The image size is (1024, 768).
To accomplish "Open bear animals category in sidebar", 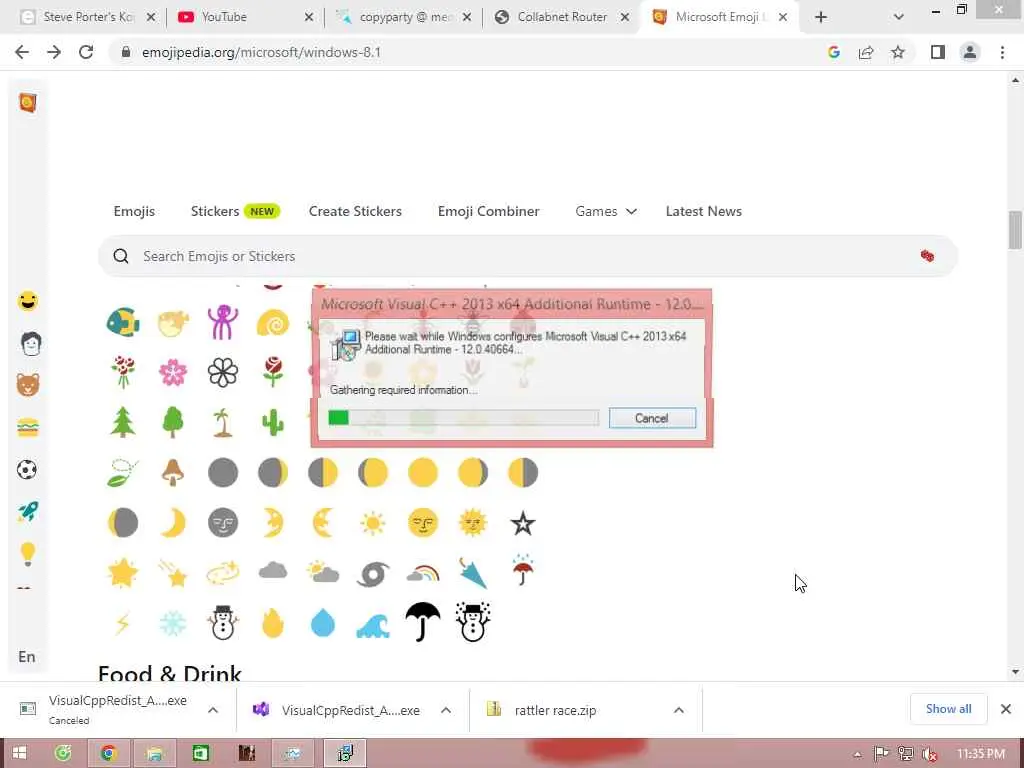I will point(27,385).
